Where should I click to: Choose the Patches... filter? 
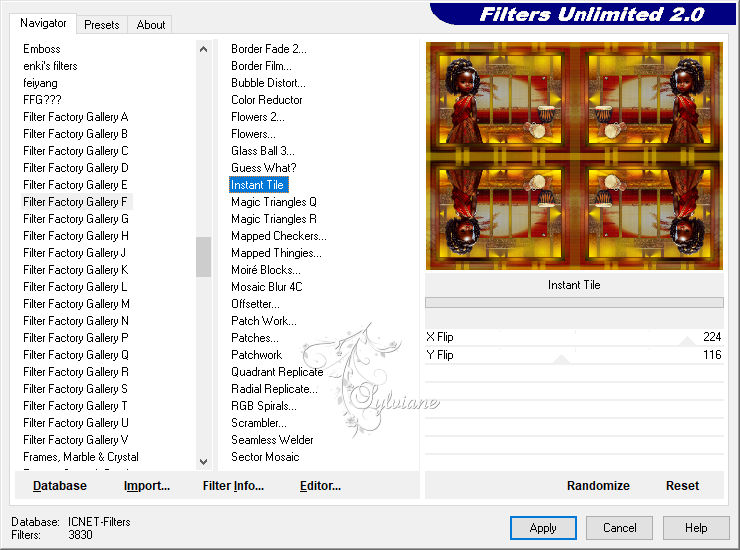pyautogui.click(x=254, y=338)
